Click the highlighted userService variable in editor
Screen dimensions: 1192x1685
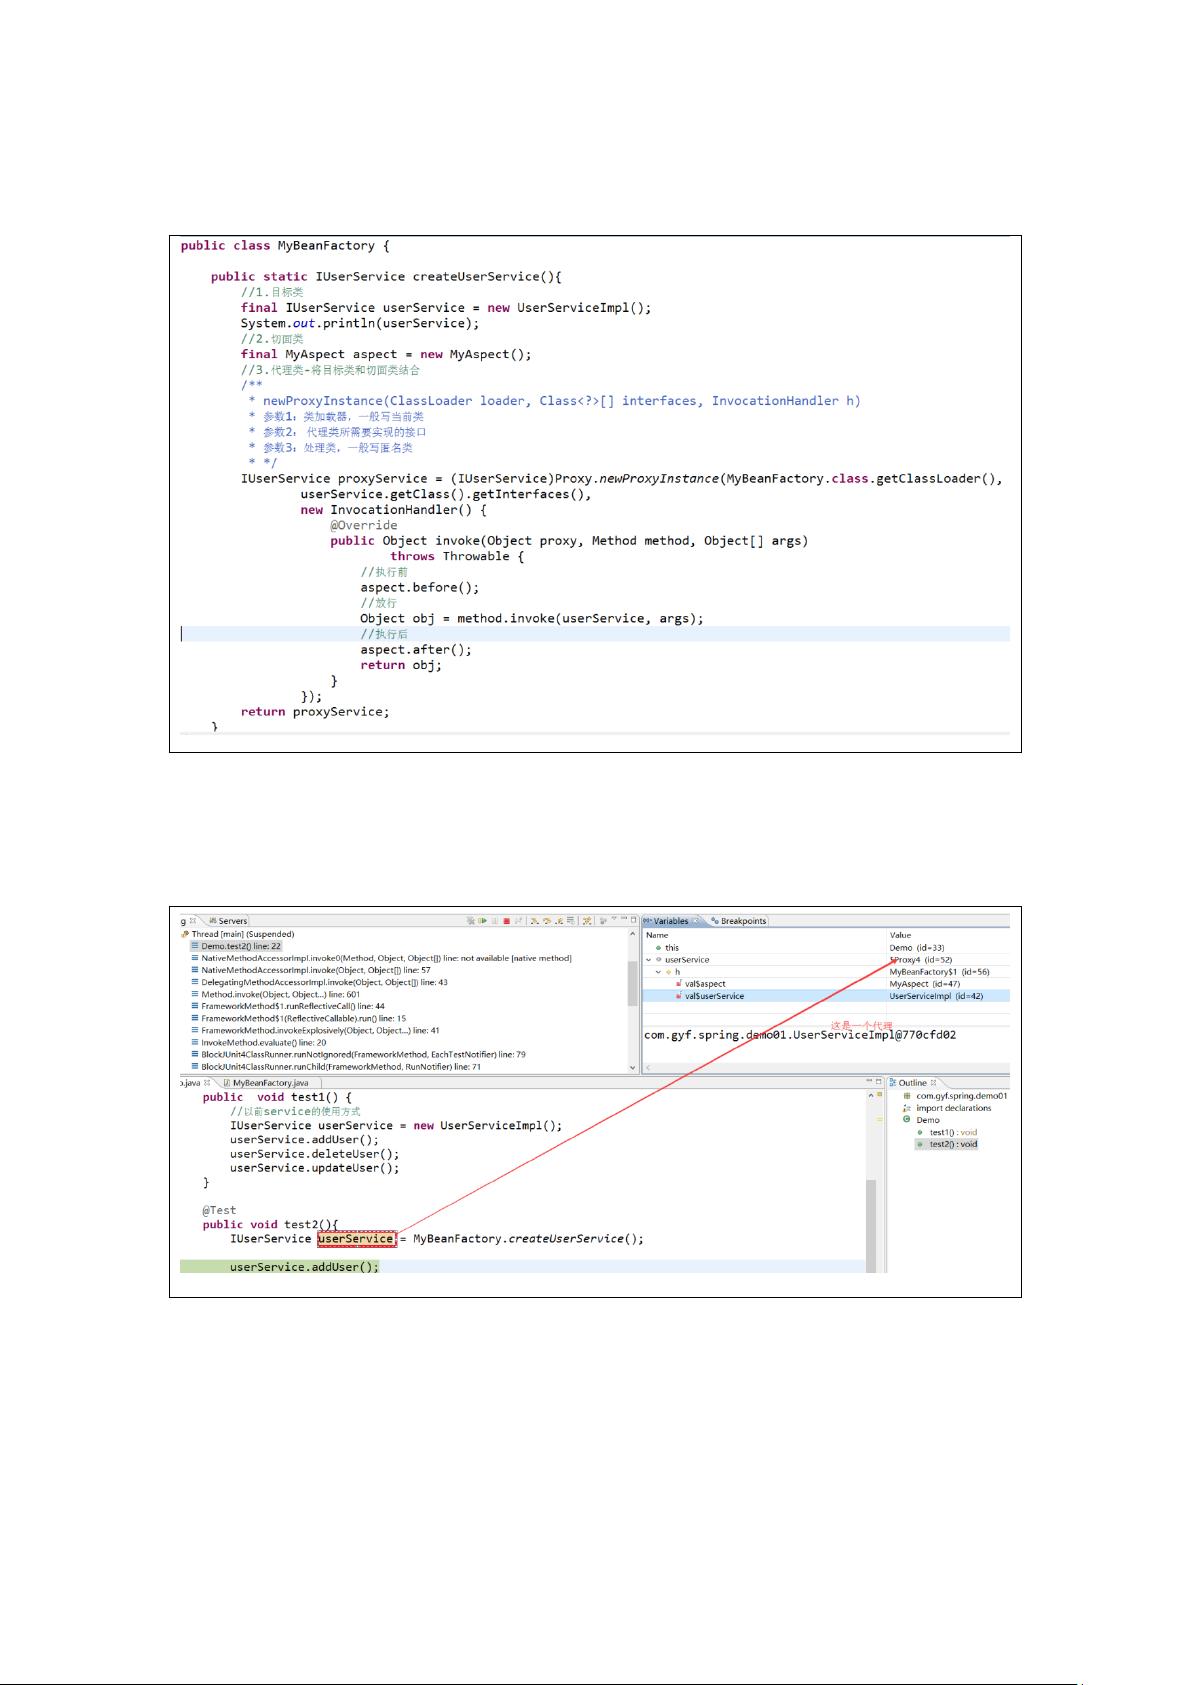(x=356, y=1239)
